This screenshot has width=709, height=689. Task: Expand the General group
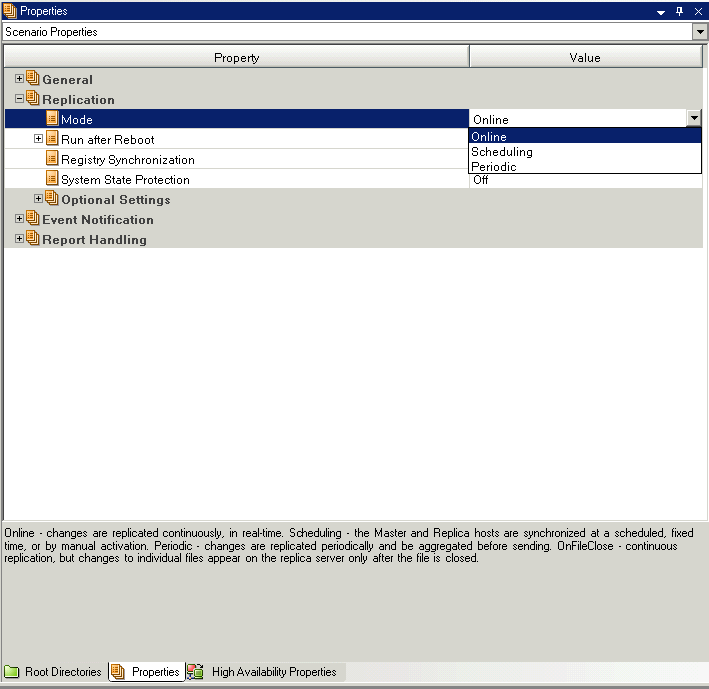(19, 79)
